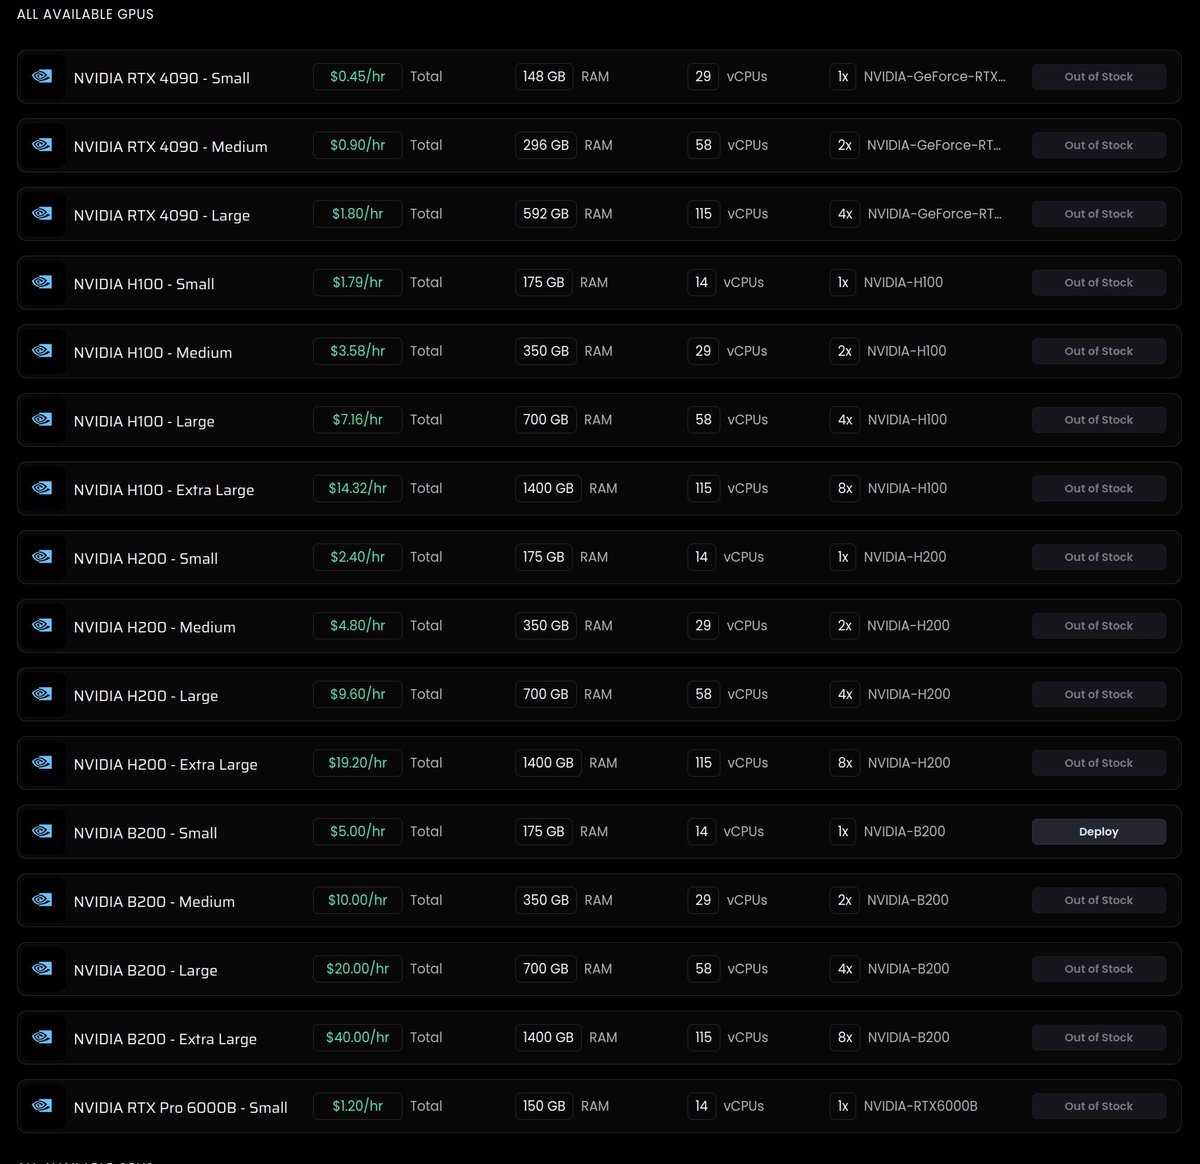Click Out of Stock for H200 - Medium

click(1098, 626)
